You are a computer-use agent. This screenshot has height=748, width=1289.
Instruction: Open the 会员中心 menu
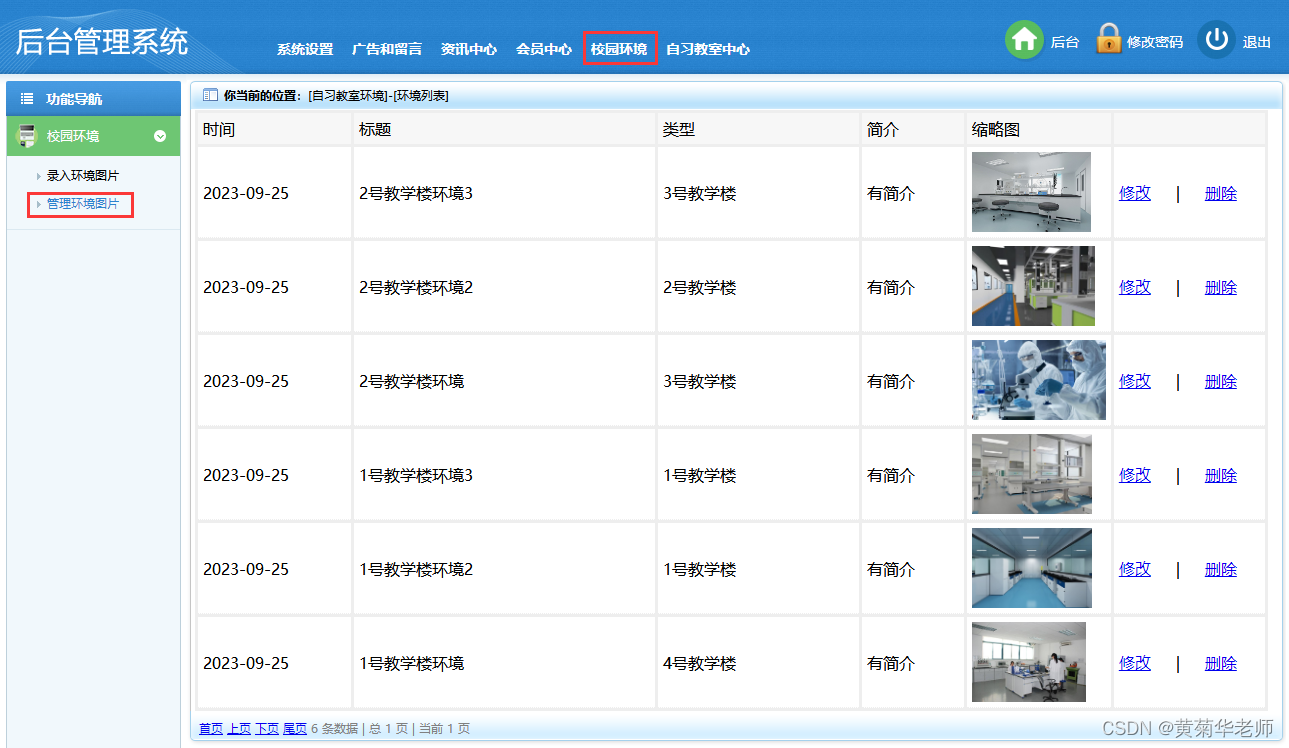[544, 49]
